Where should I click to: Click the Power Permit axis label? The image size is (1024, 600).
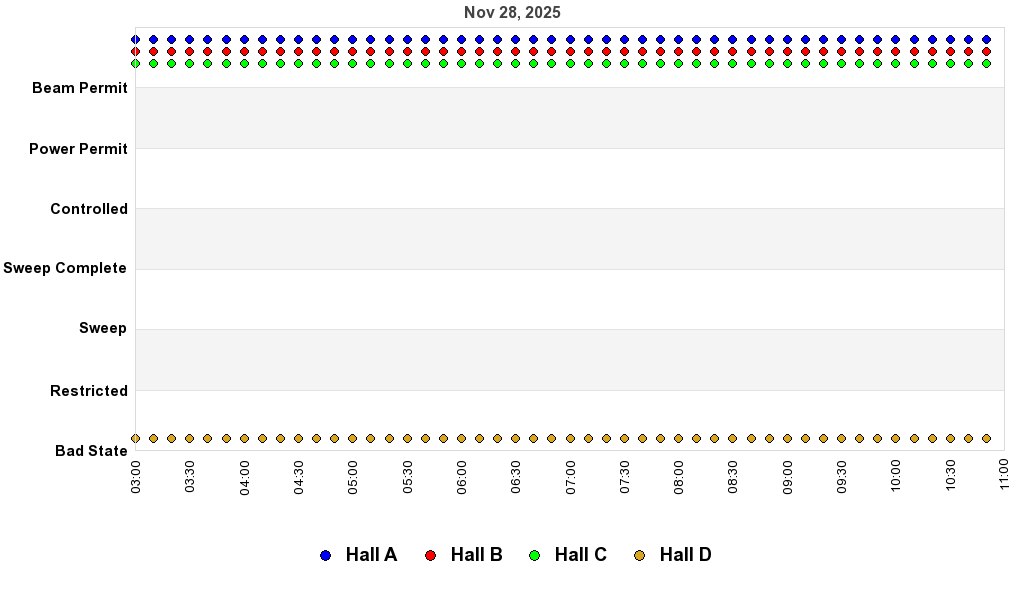pos(78,149)
